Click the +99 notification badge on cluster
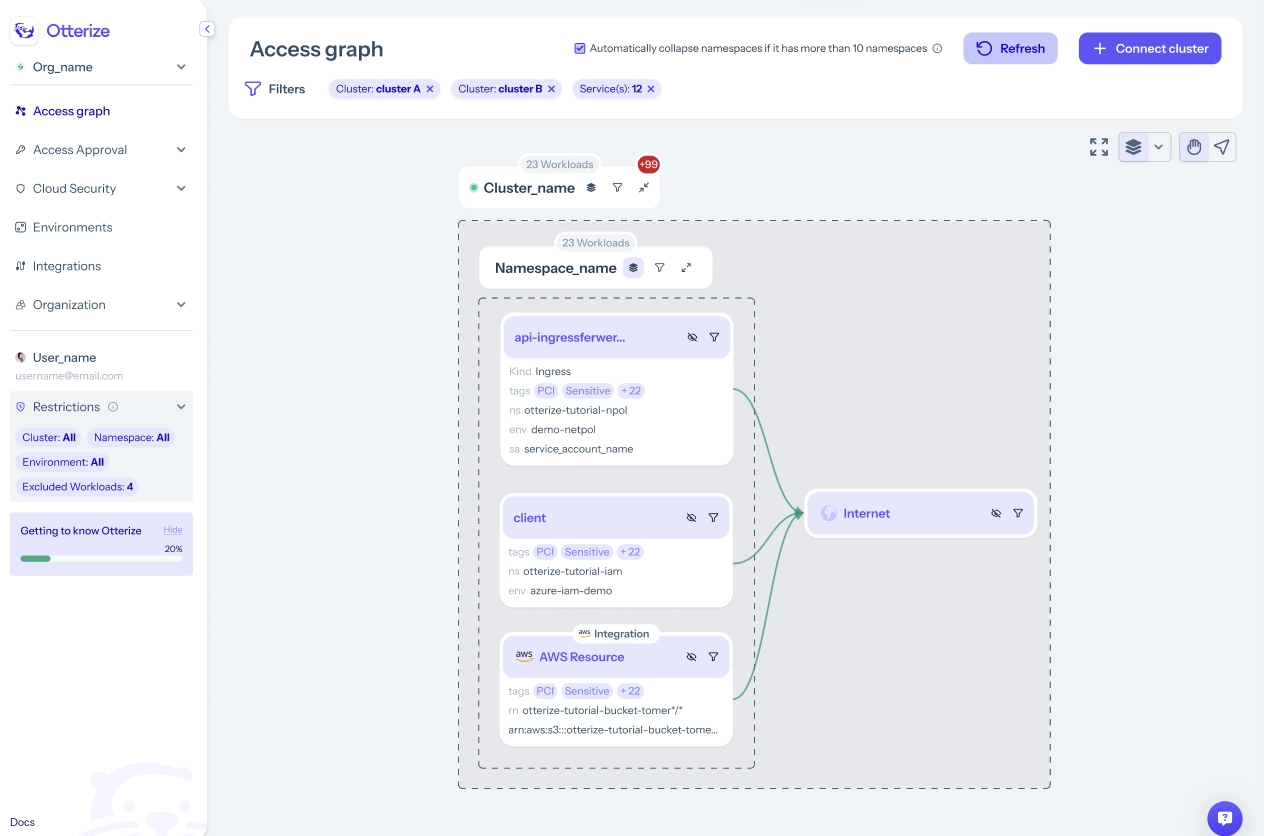The width and height of the screenshot is (1264, 836). pos(649,165)
